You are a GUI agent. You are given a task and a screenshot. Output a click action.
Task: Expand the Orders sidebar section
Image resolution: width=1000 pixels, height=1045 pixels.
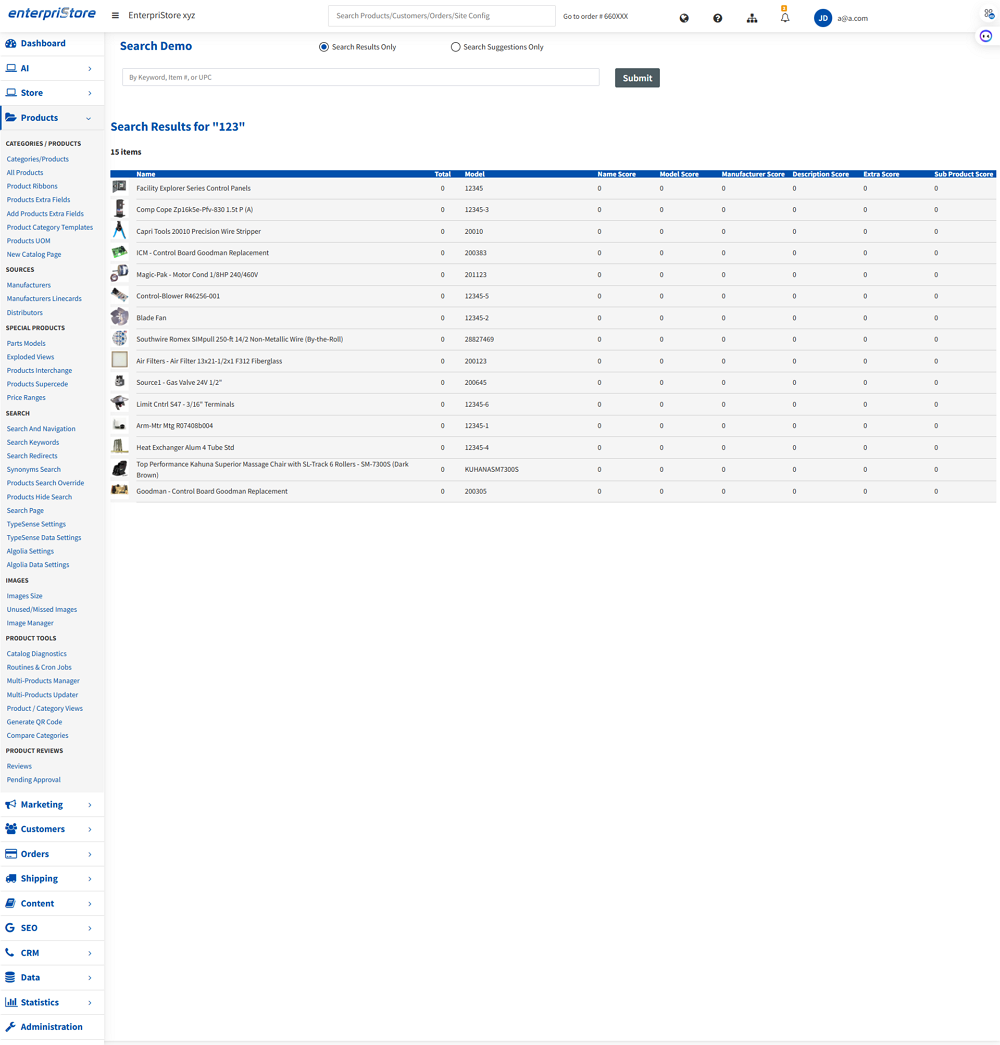[x=52, y=854]
